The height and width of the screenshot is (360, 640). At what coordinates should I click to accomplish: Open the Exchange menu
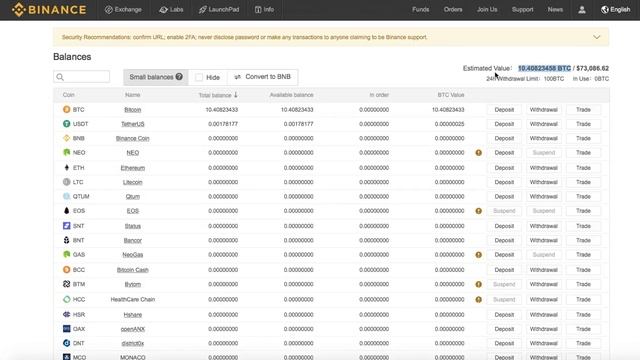point(123,9)
